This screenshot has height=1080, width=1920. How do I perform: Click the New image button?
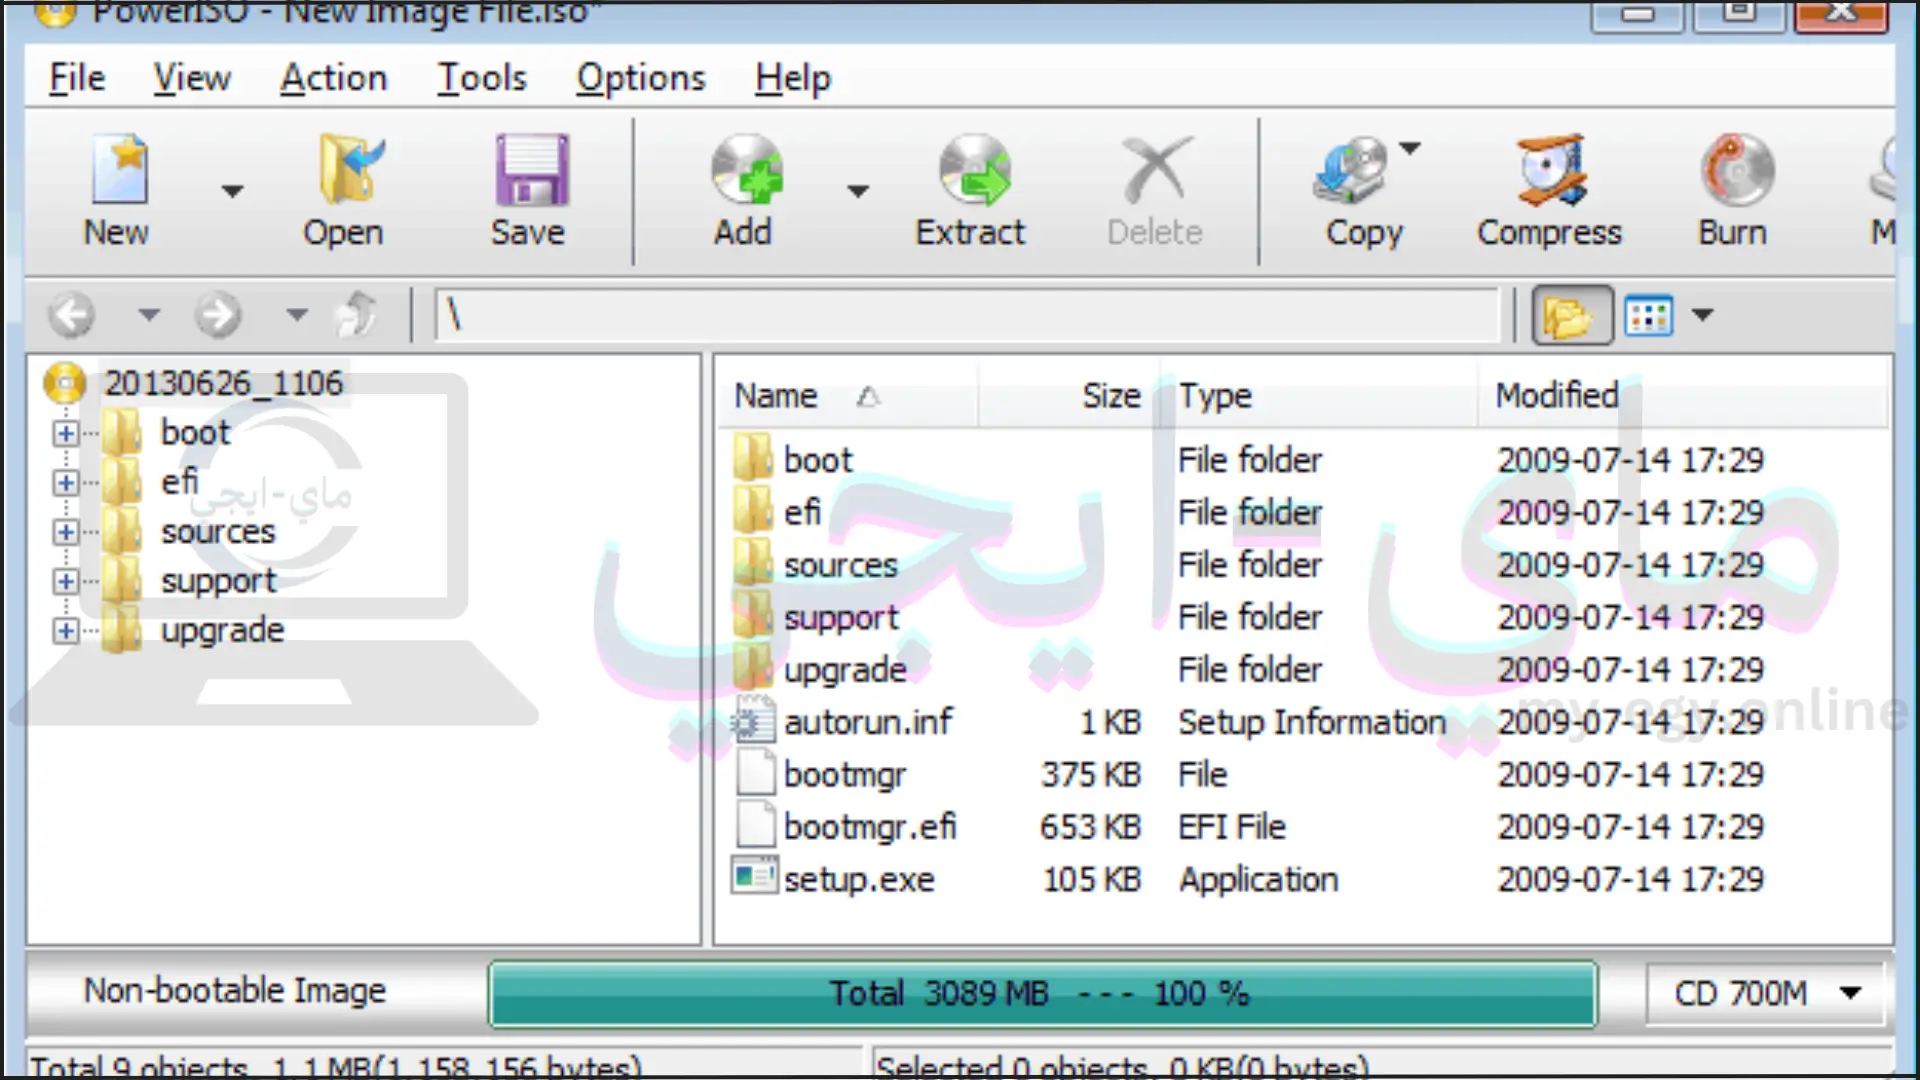(x=116, y=189)
